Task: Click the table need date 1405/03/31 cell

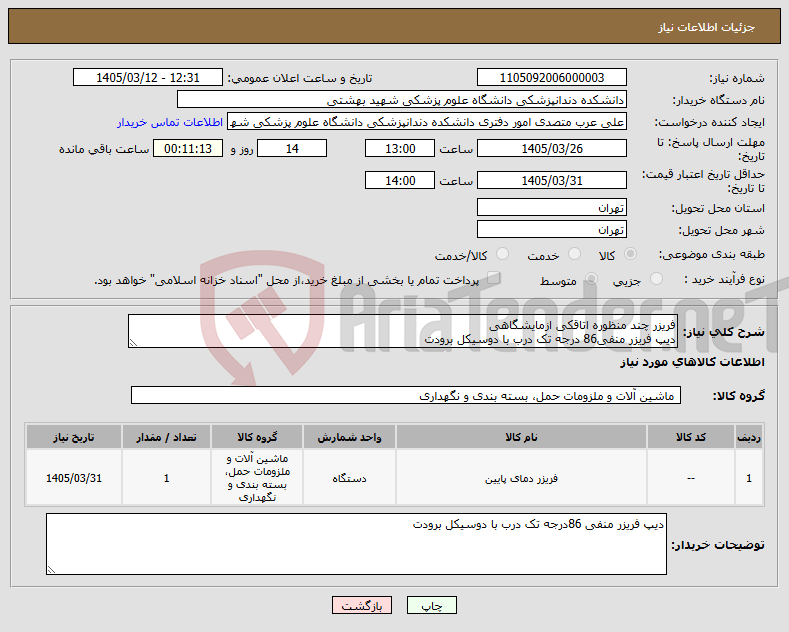Action: [74, 478]
